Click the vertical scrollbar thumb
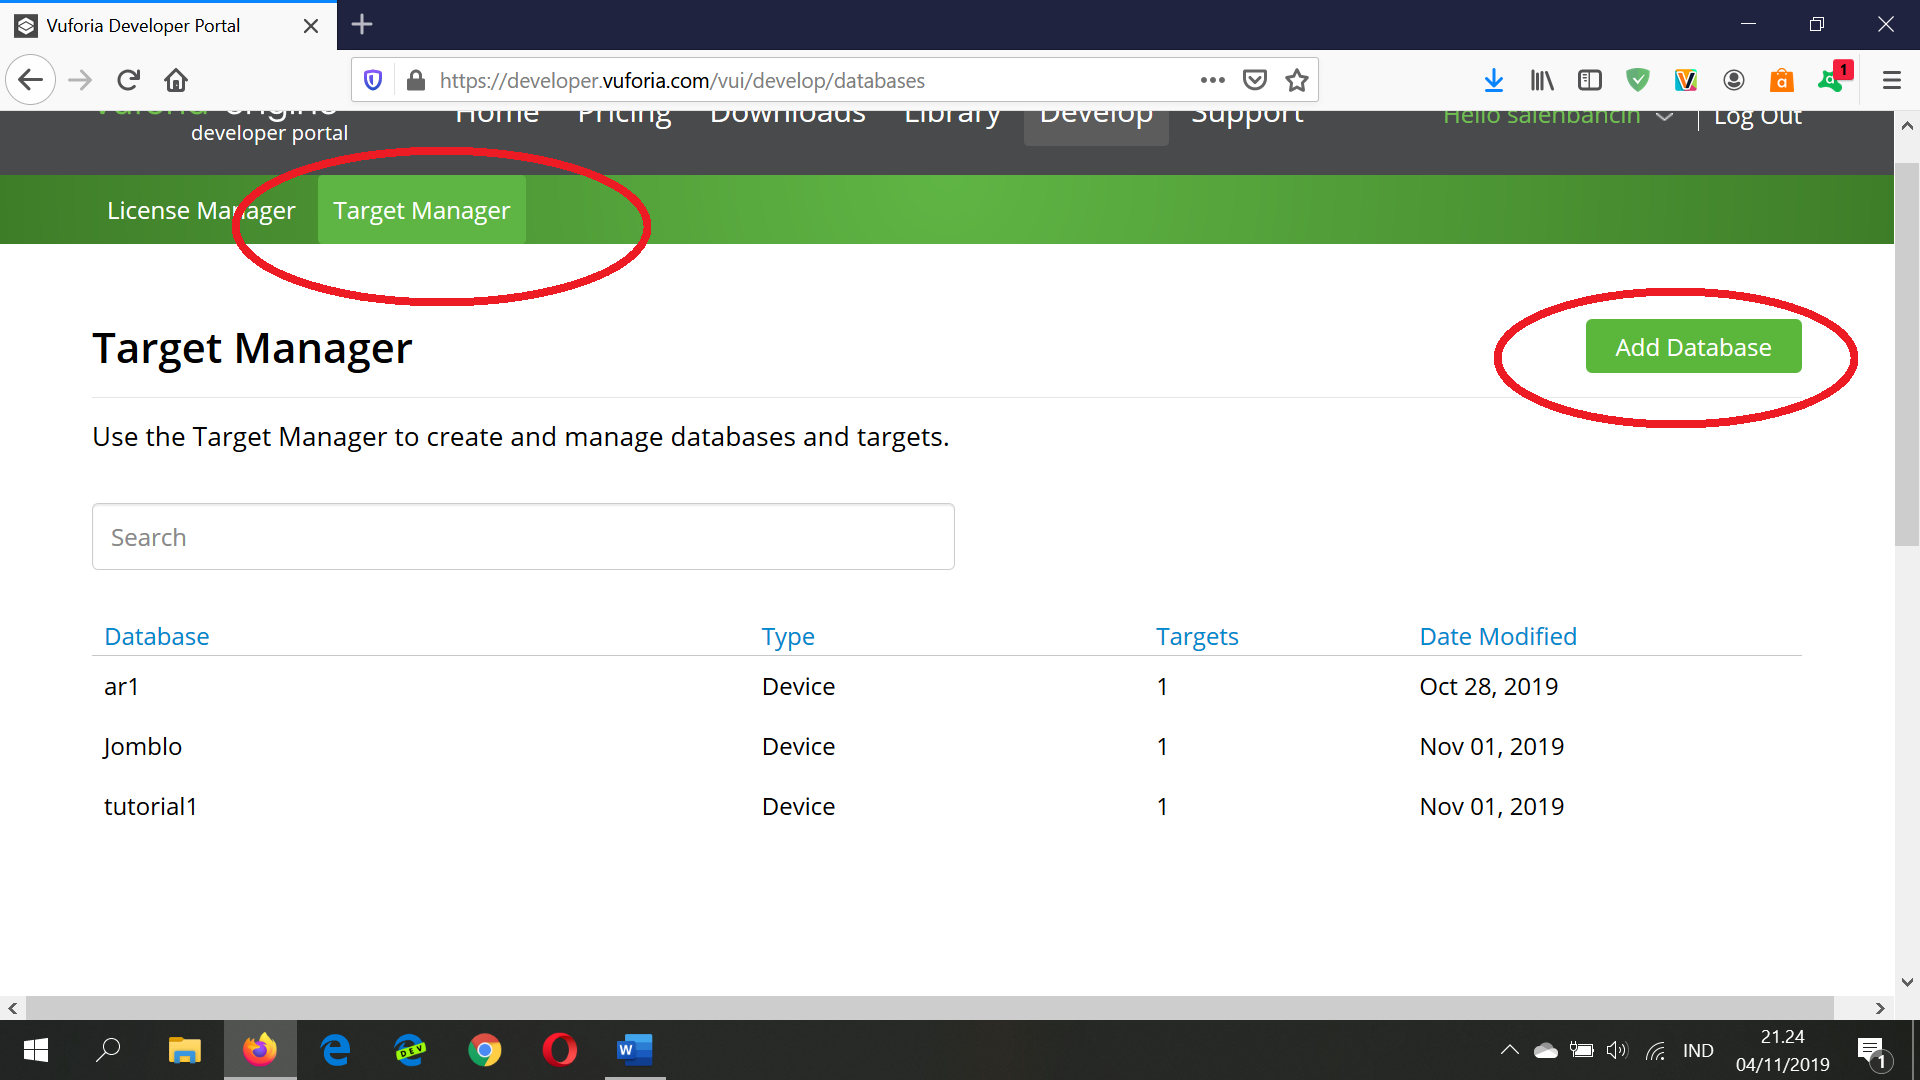The height and width of the screenshot is (1080, 1920). (1906, 355)
